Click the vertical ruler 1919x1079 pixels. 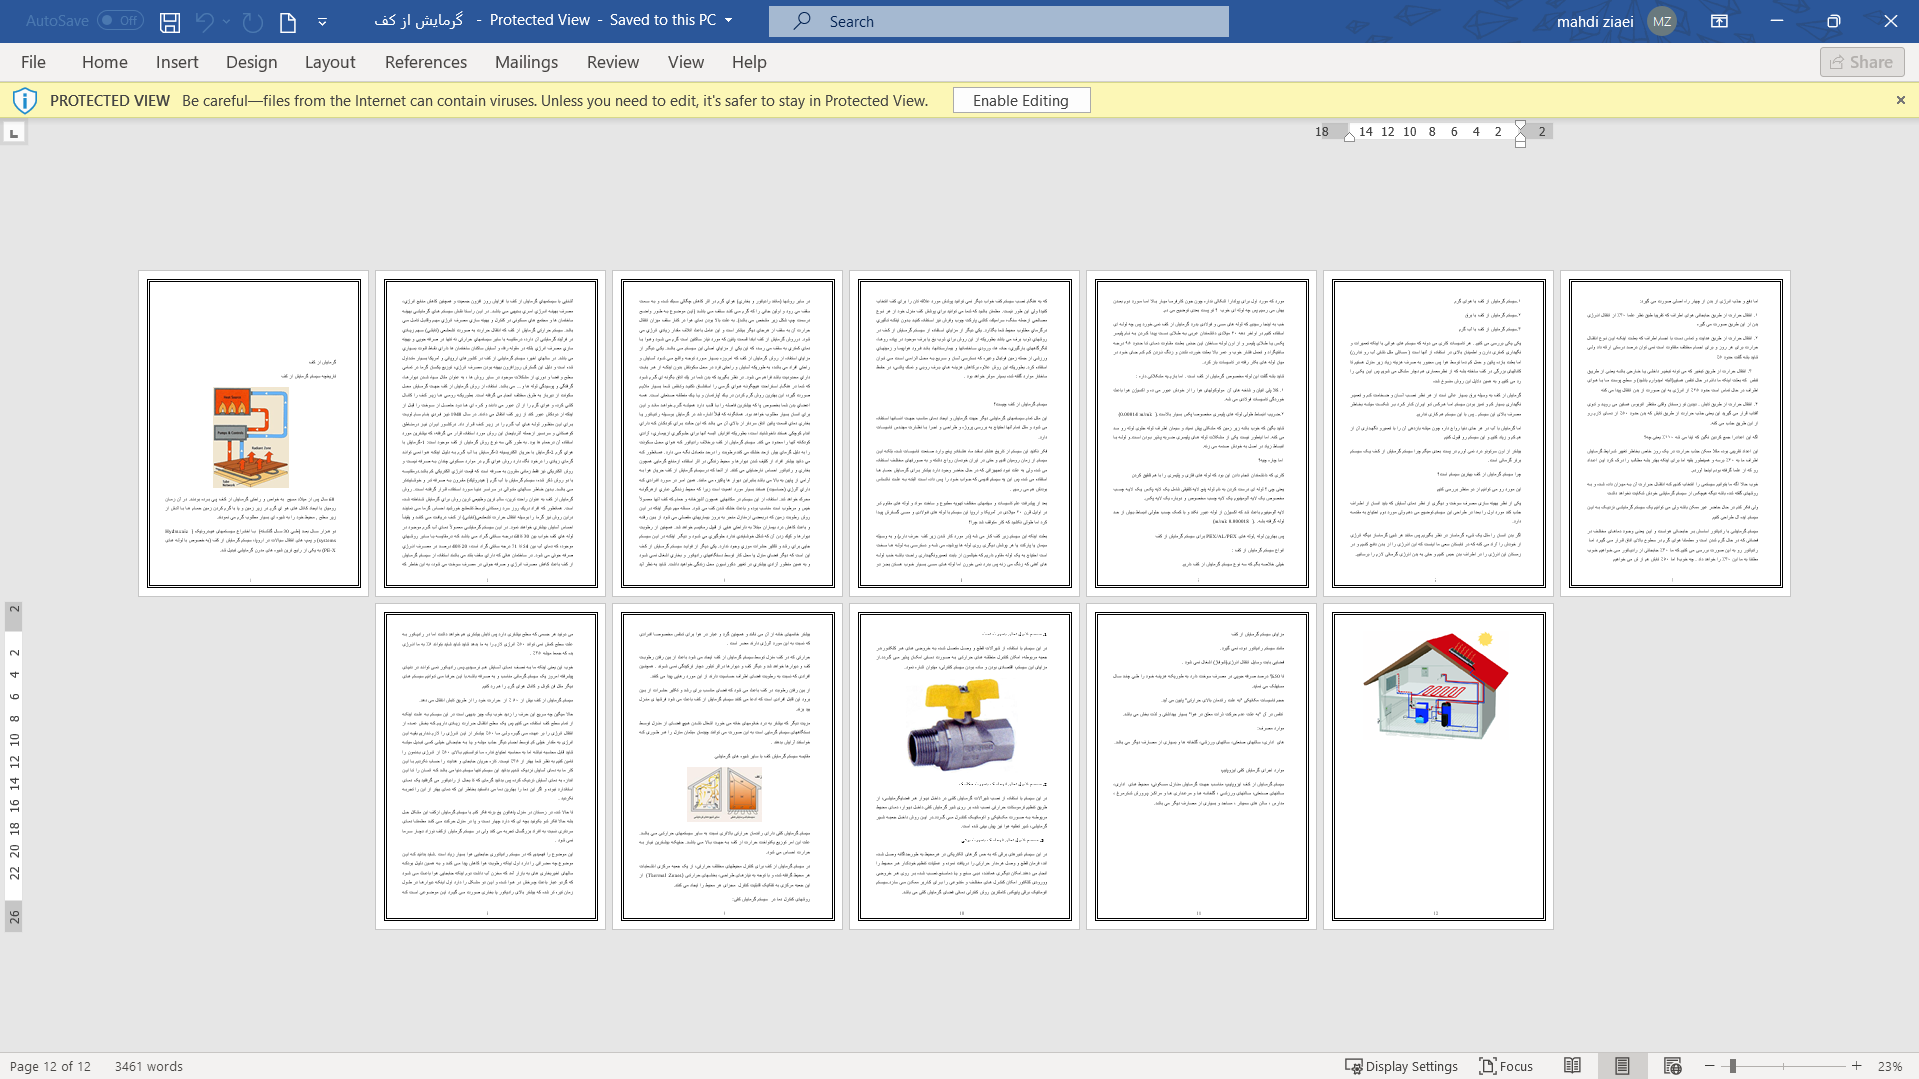(x=14, y=766)
